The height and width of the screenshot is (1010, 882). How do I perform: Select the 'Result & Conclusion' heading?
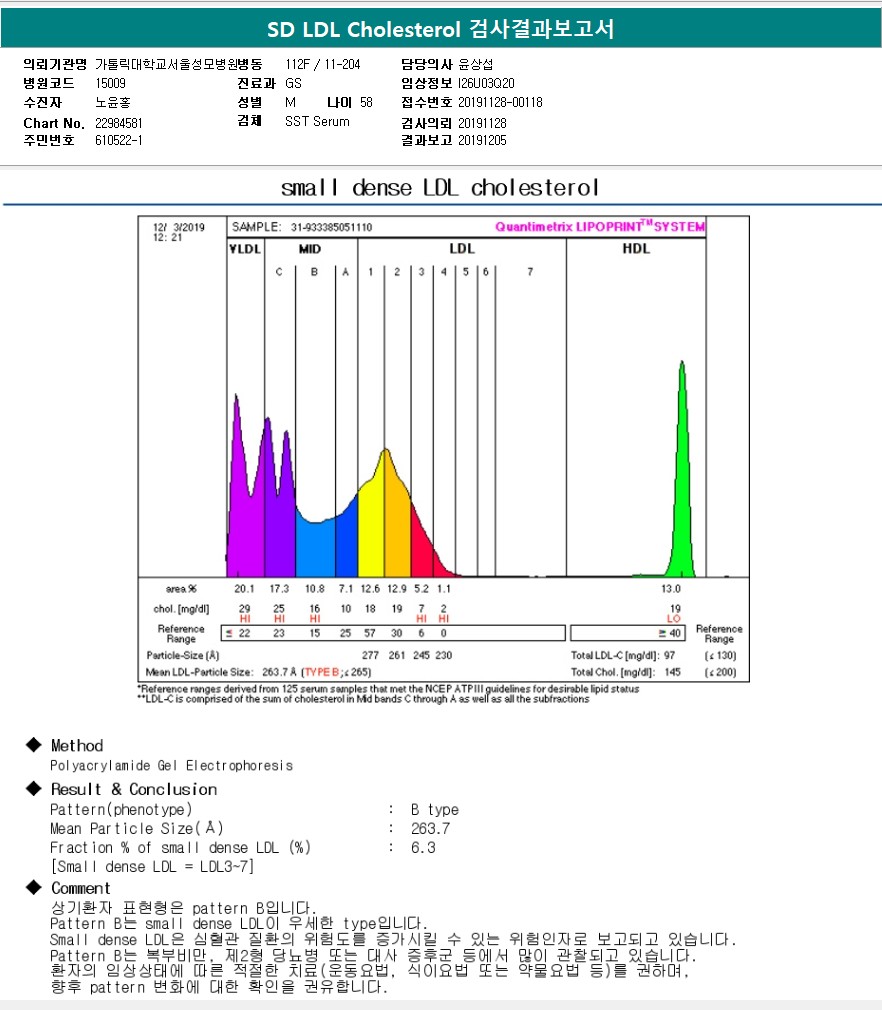point(134,789)
